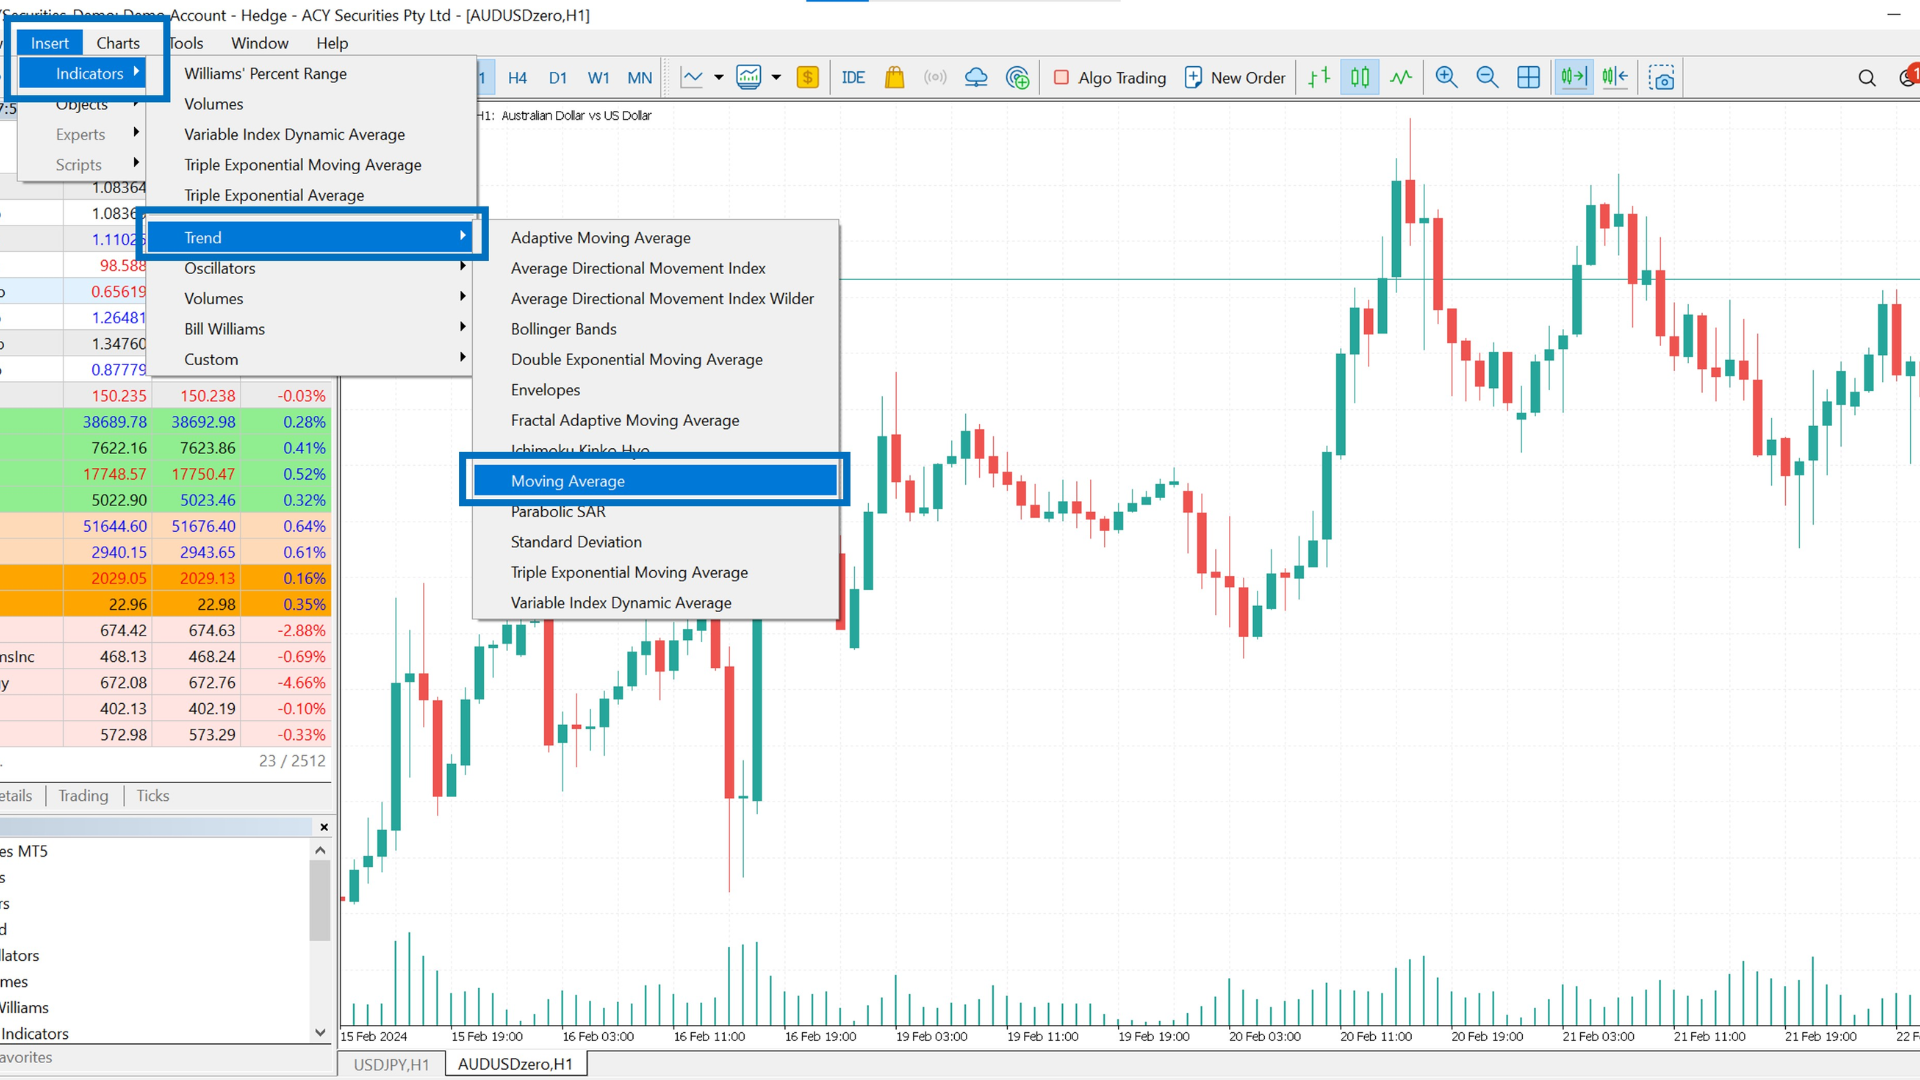The height and width of the screenshot is (1080, 1920).
Task: Zoom out on the chart
Action: [x=1487, y=78]
